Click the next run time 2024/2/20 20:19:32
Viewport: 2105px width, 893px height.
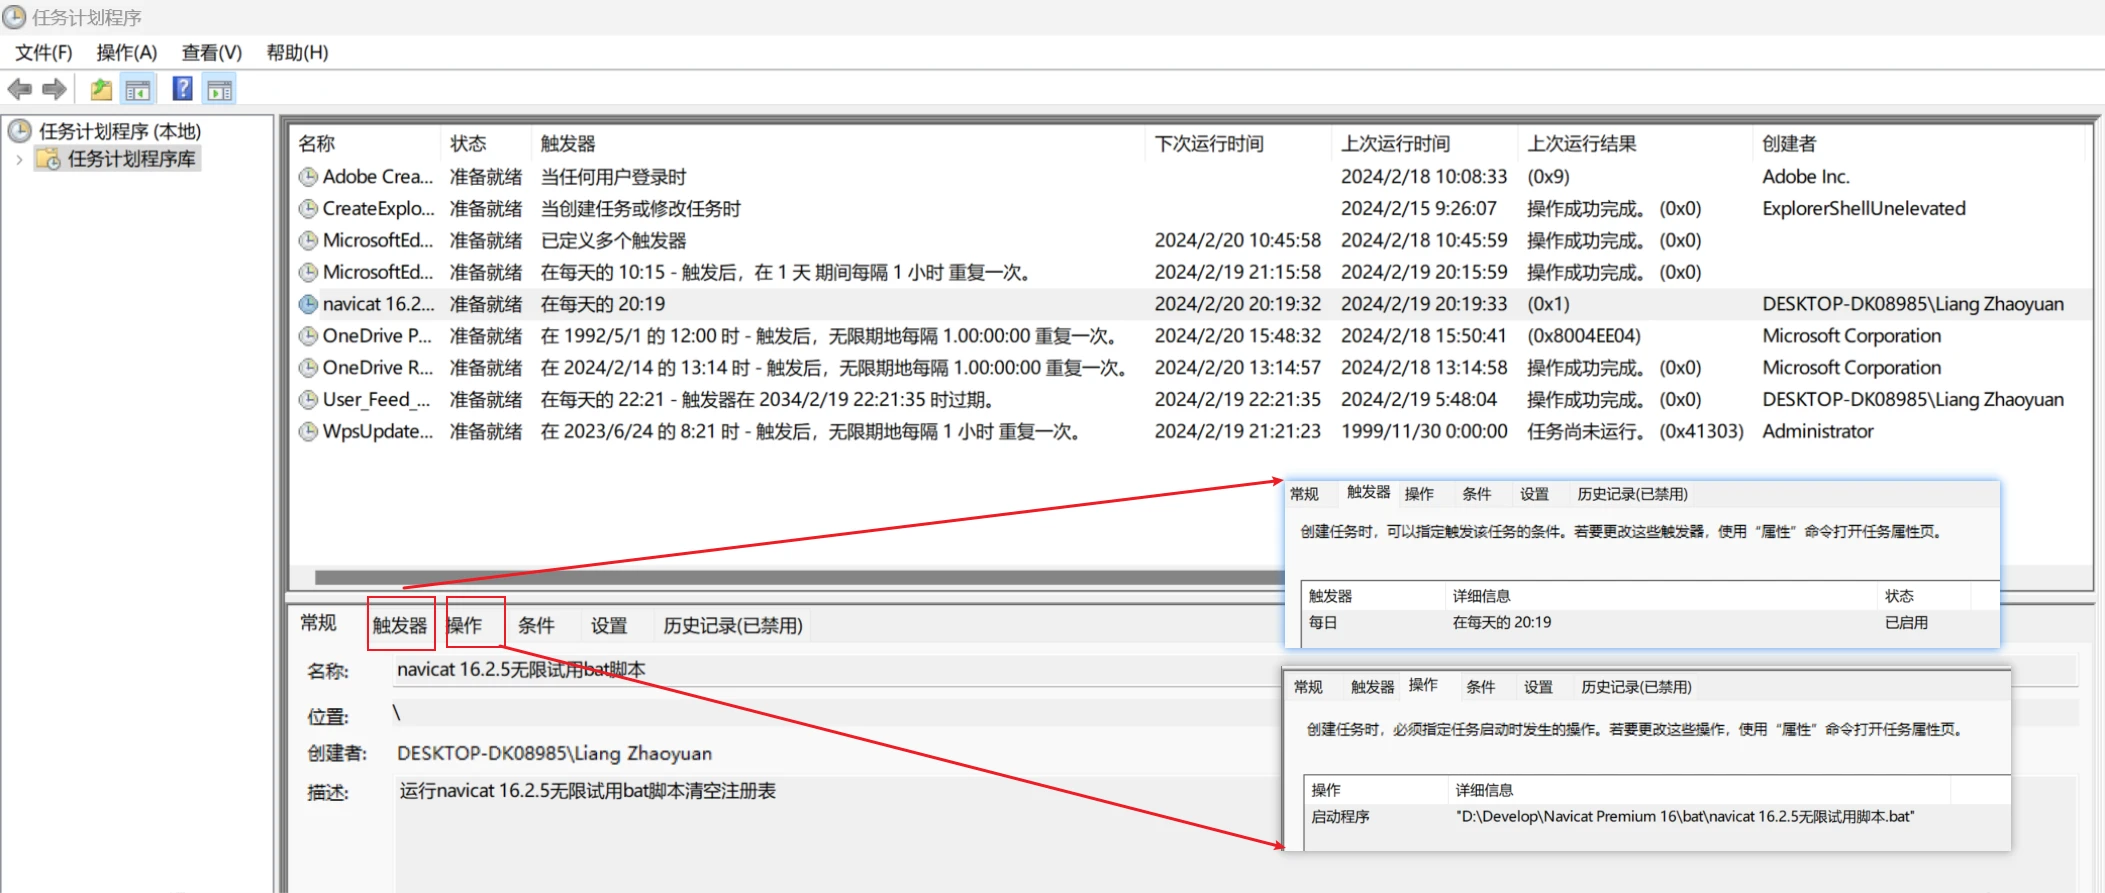tap(1238, 304)
